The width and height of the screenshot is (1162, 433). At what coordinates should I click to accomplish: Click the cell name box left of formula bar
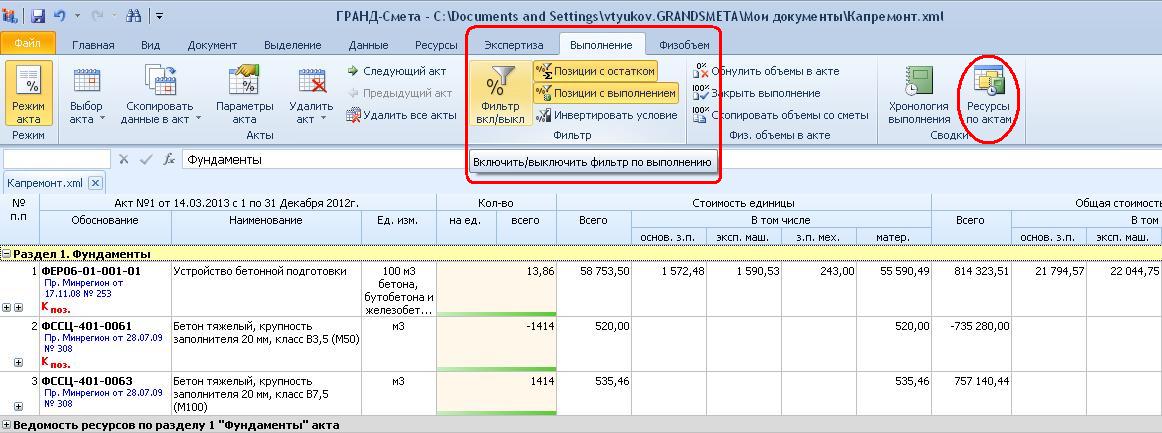tap(57, 159)
